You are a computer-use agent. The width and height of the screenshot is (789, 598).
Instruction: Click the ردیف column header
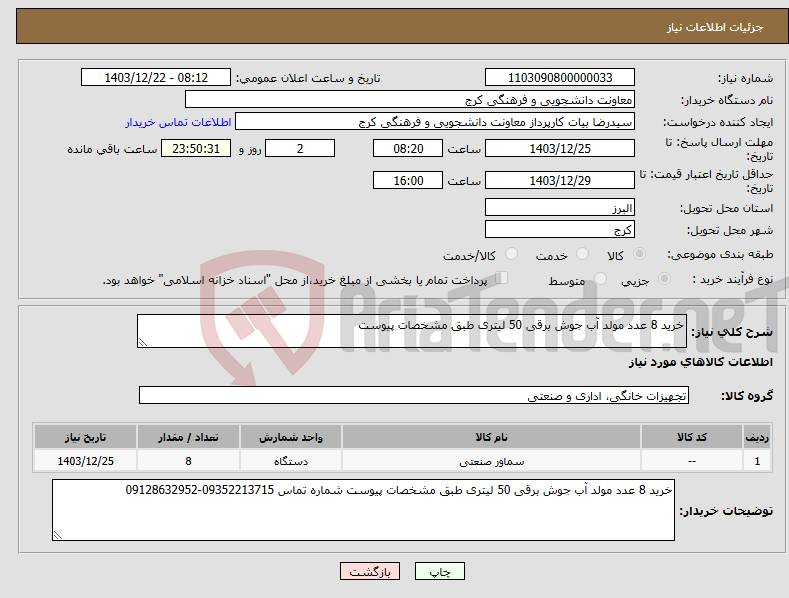(757, 437)
